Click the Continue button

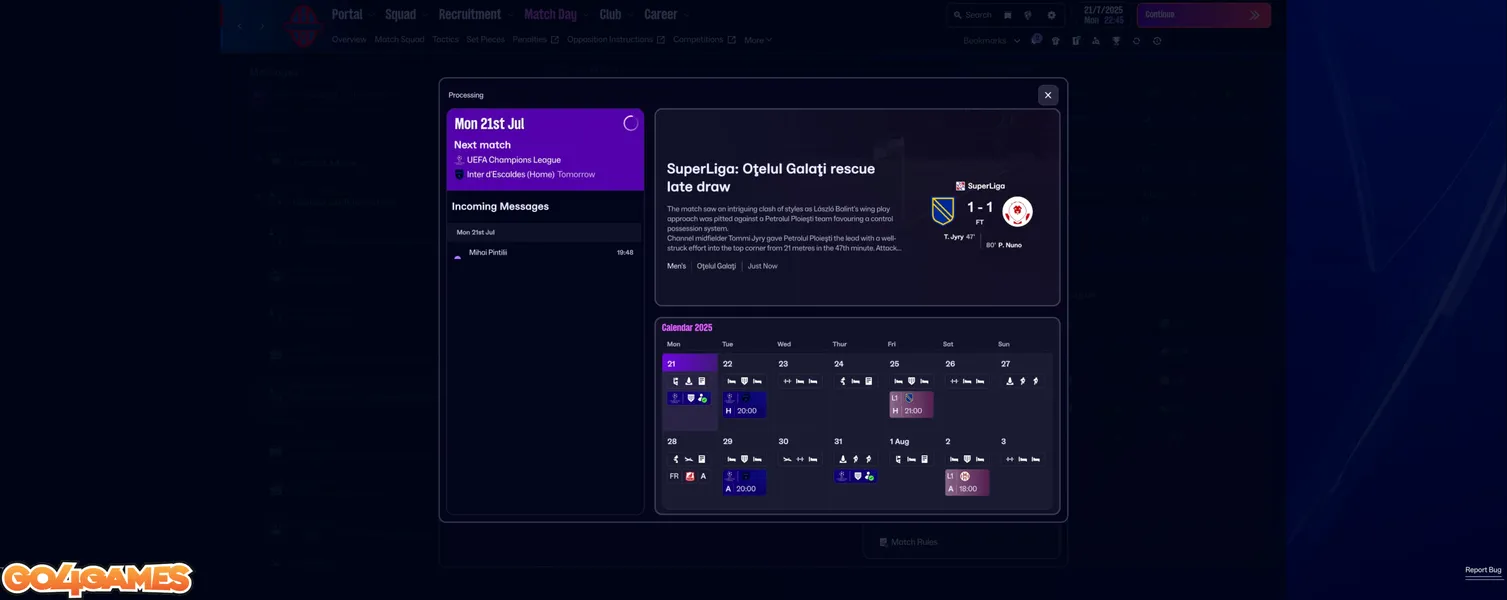tap(1203, 15)
